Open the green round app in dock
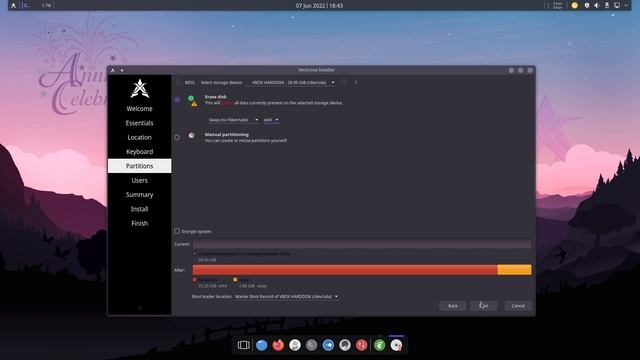This screenshot has width=640, height=360. point(380,345)
